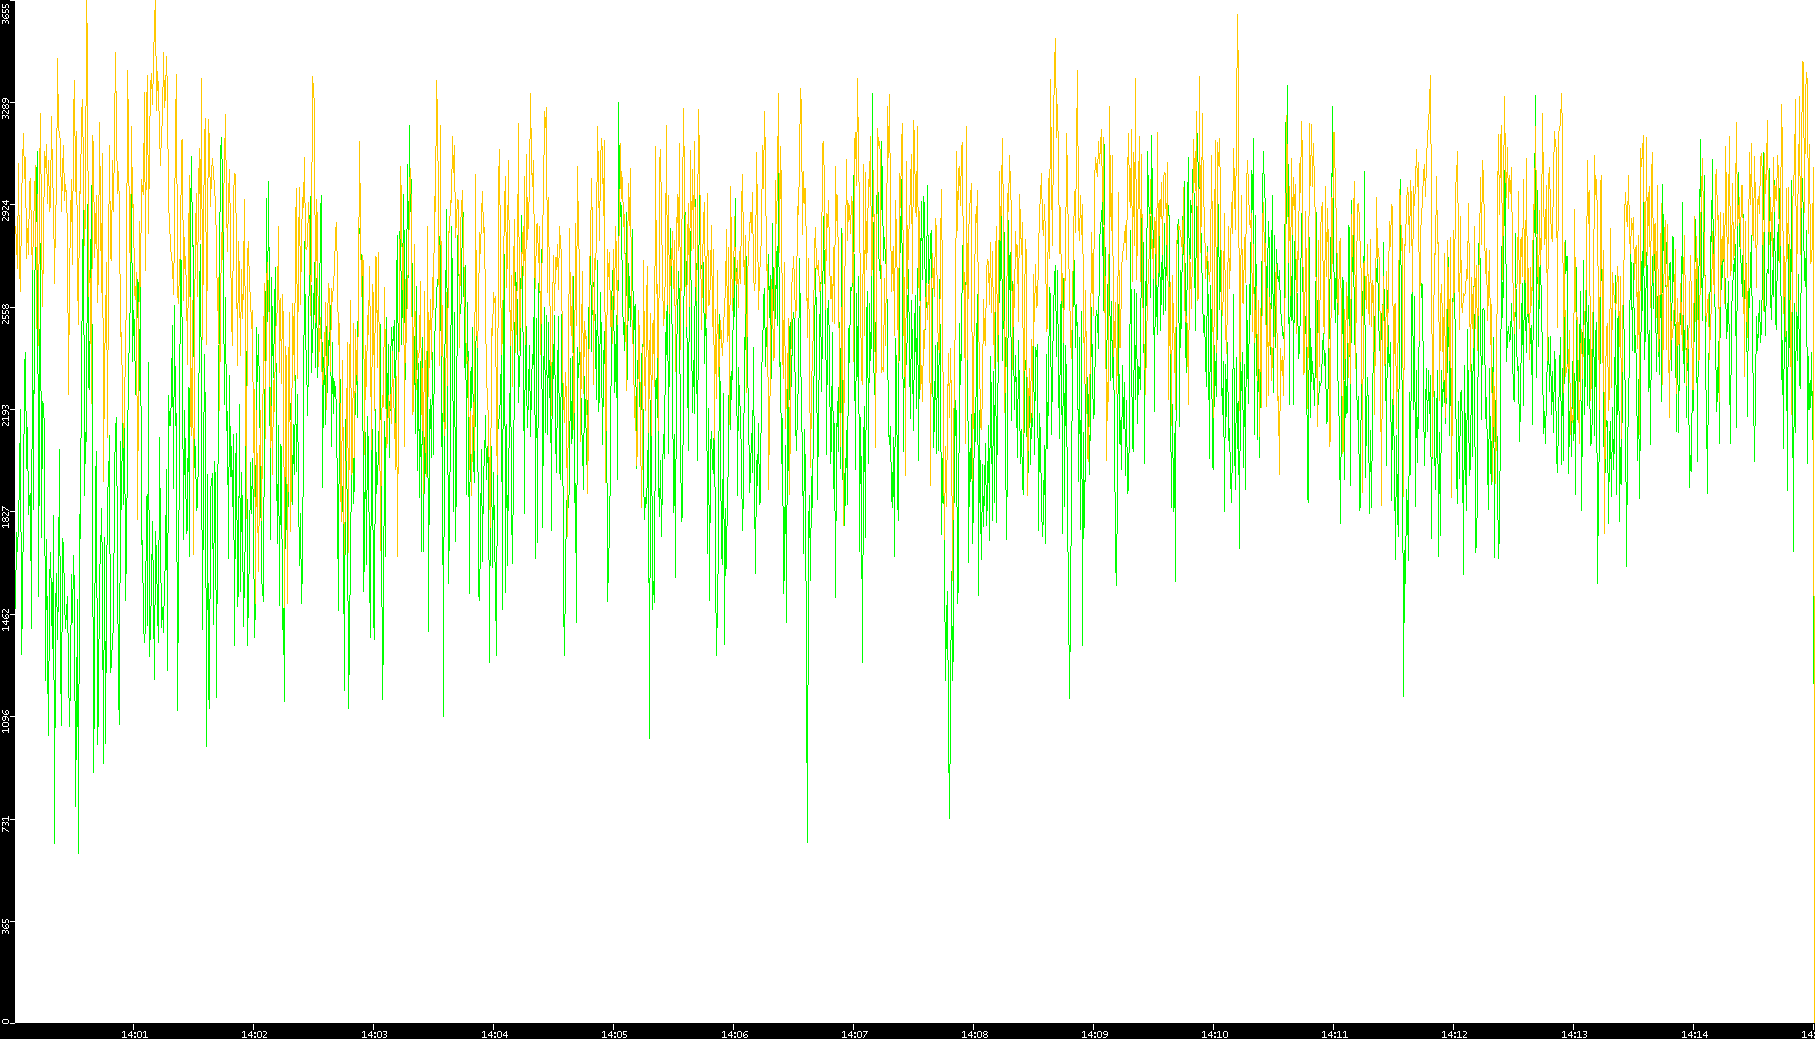The image size is (1815, 1039).
Task: Click the 14:07 time axis label
Action: [854, 1034]
